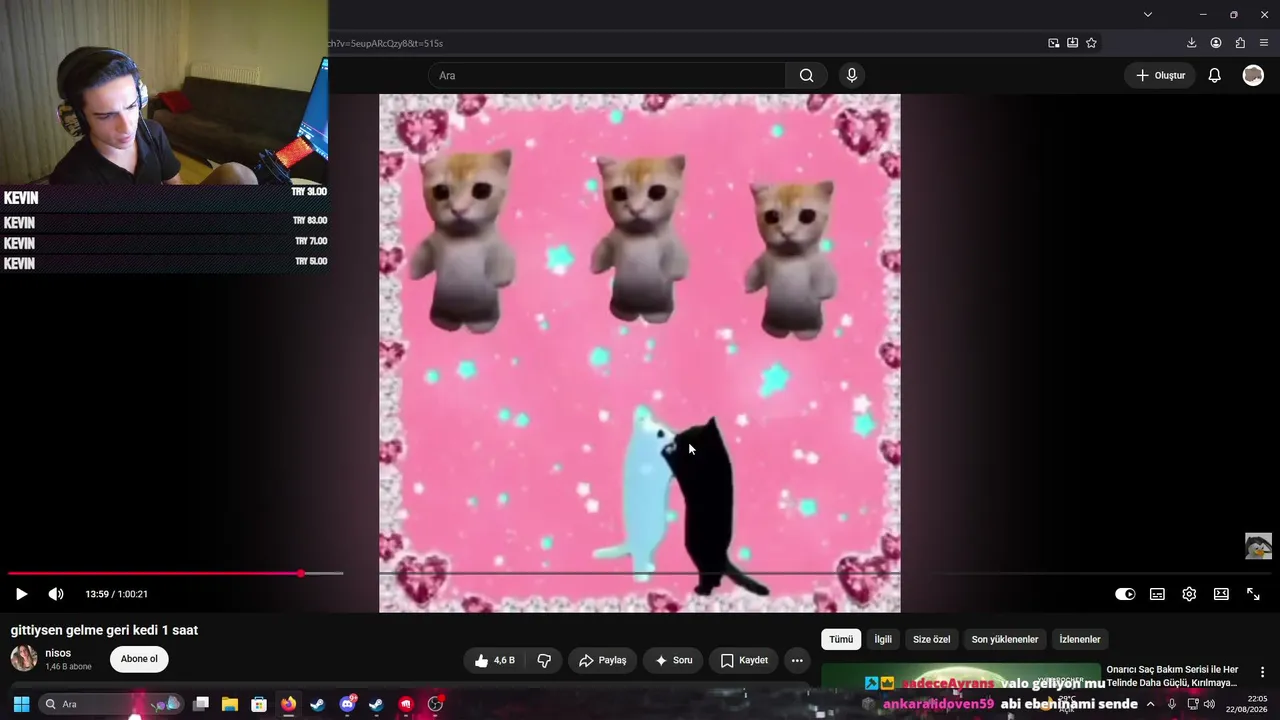
Task: Expand the system tray hidden icons chevron
Action: (x=1150, y=704)
